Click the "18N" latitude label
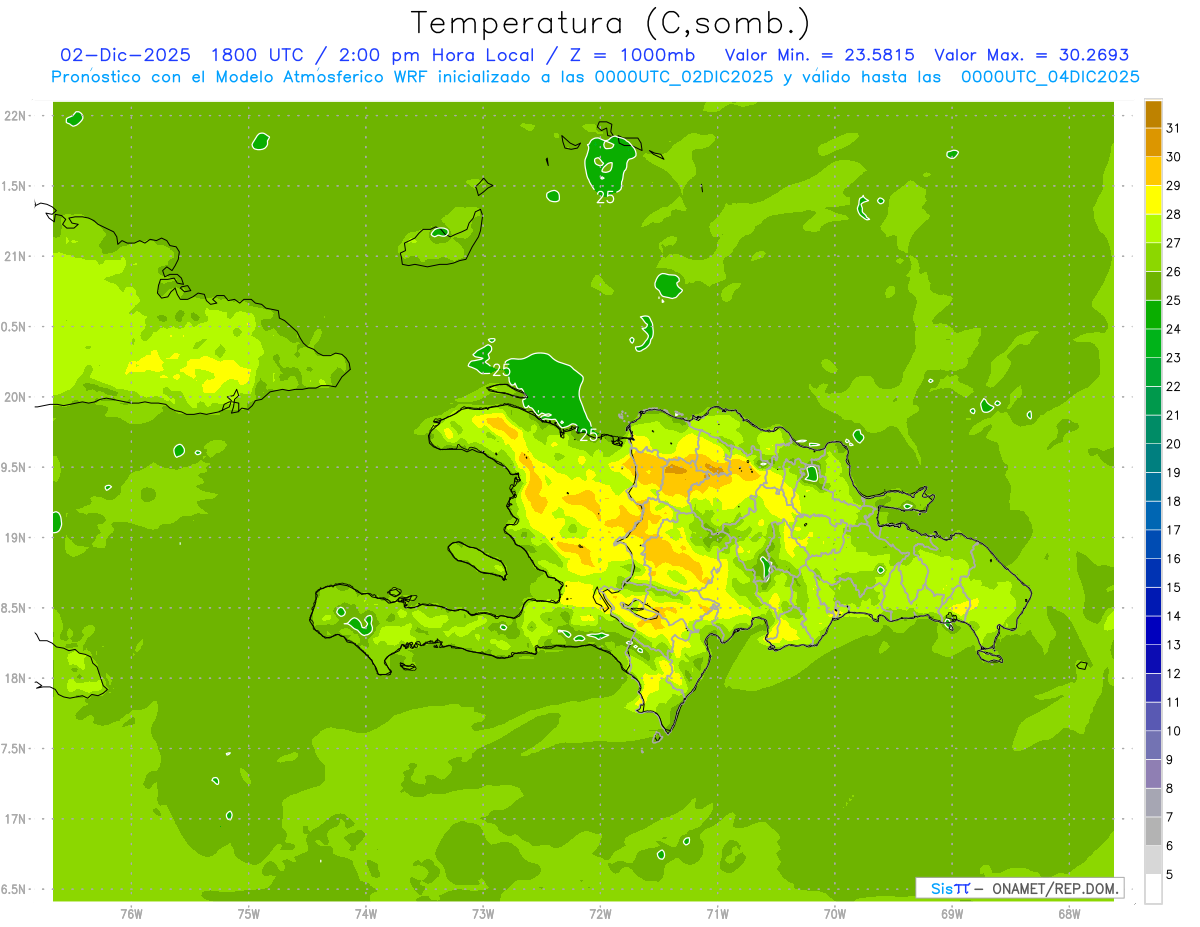1200x927 pixels. pos(15,678)
